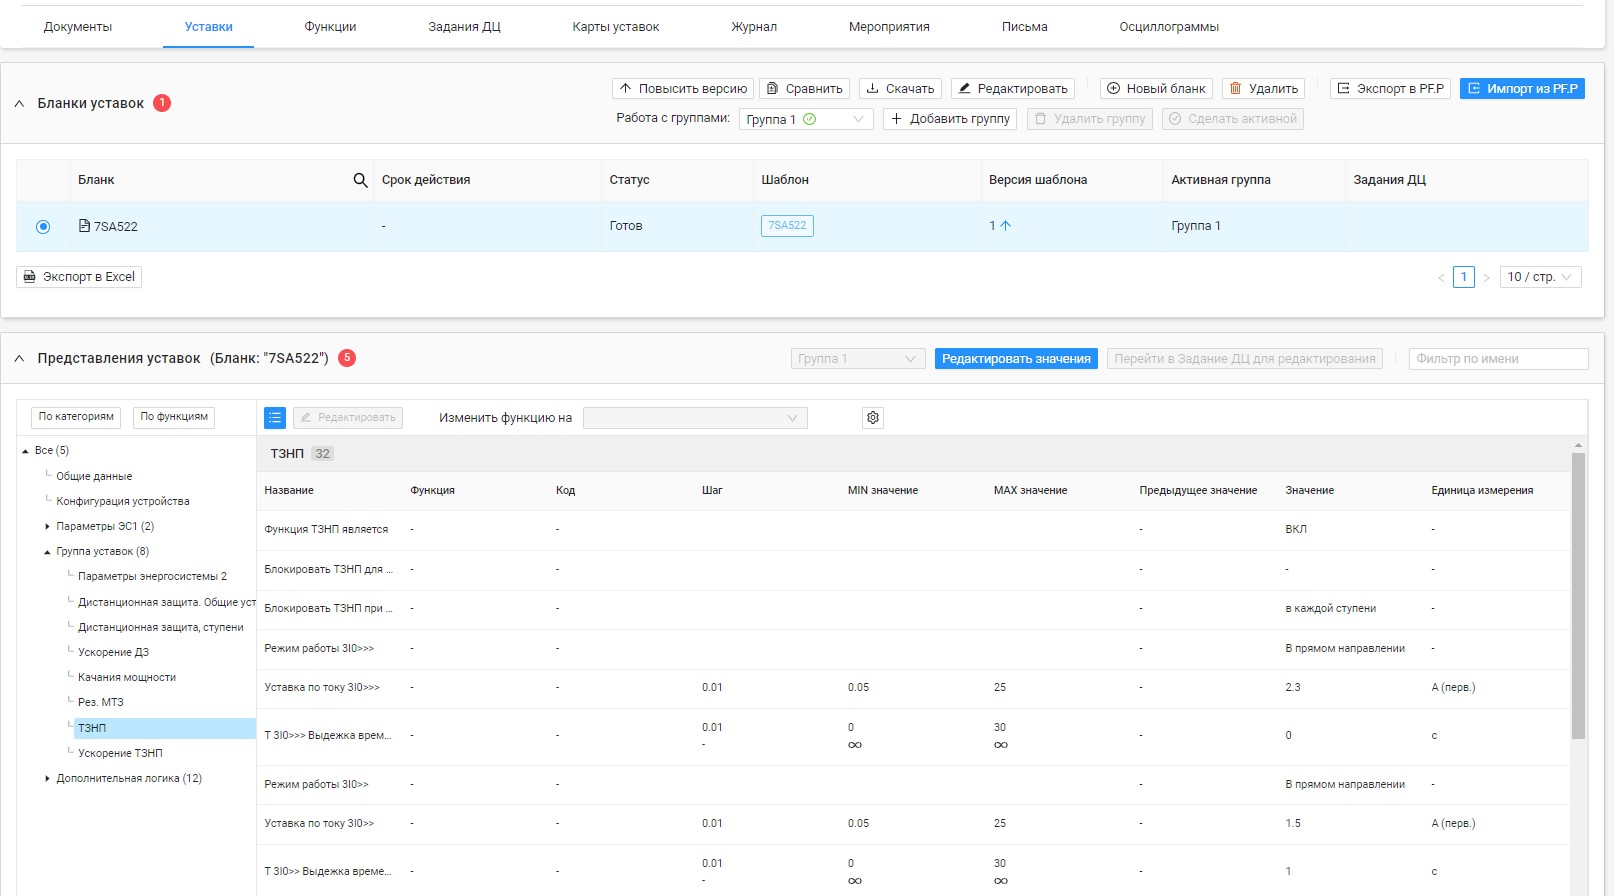Viewport: 1614px width, 896px height.
Task: Click the value 2.3 cell
Action: [x=1293, y=688]
